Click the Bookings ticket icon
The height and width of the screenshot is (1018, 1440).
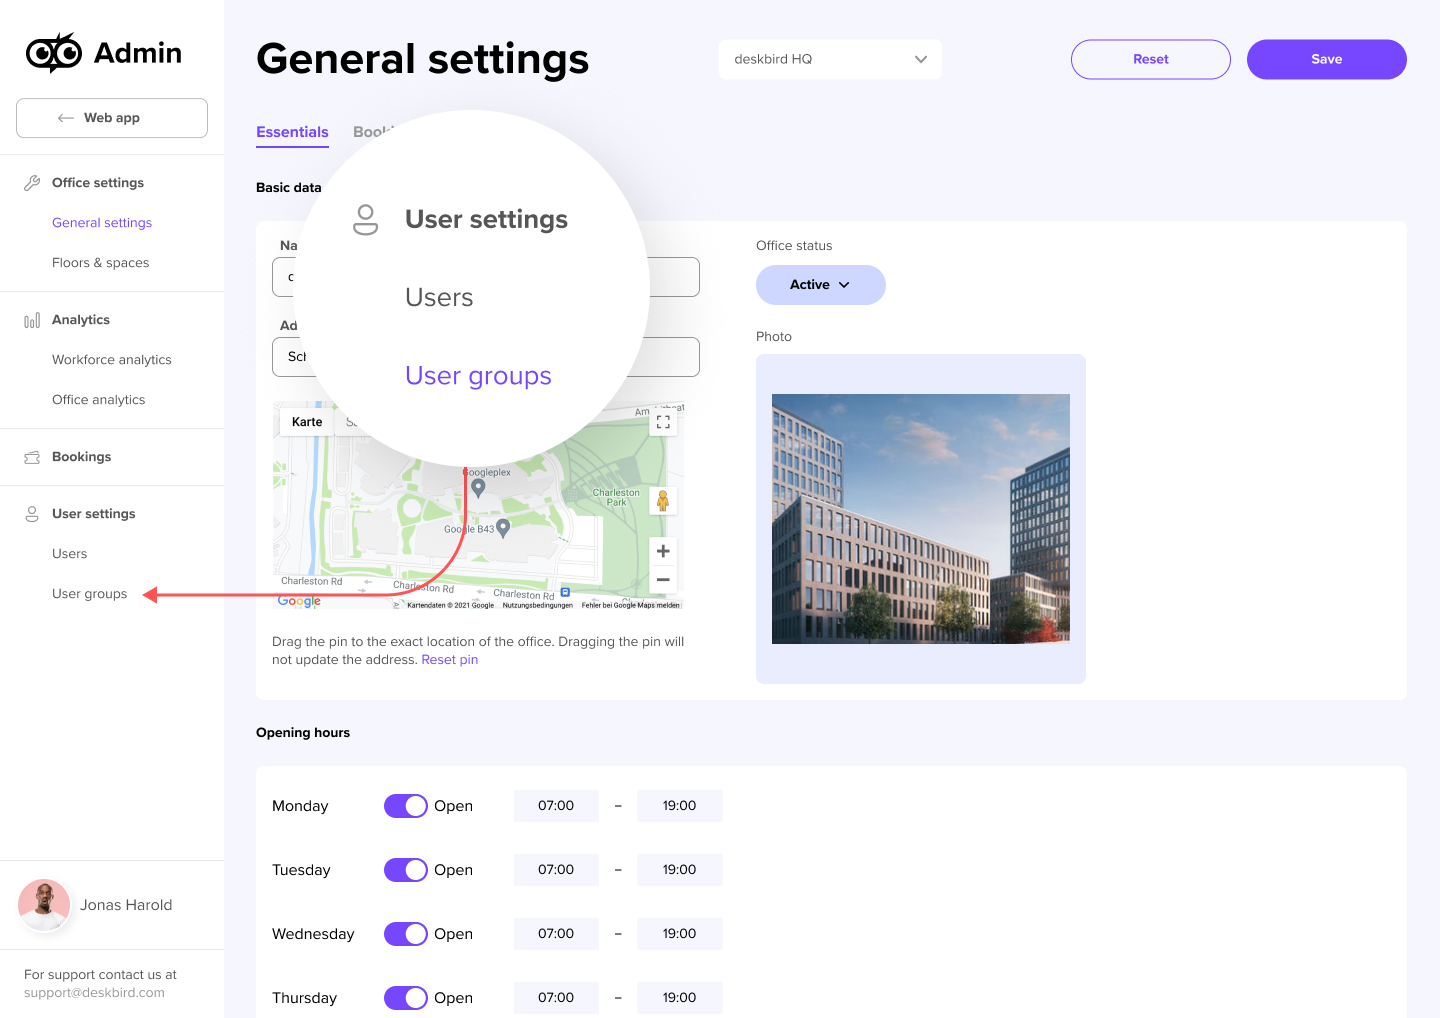point(32,457)
